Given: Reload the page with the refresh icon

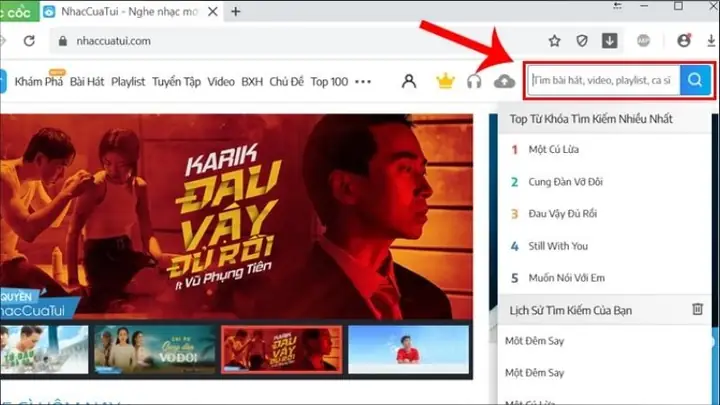Looking at the screenshot, I should pyautogui.click(x=29, y=41).
